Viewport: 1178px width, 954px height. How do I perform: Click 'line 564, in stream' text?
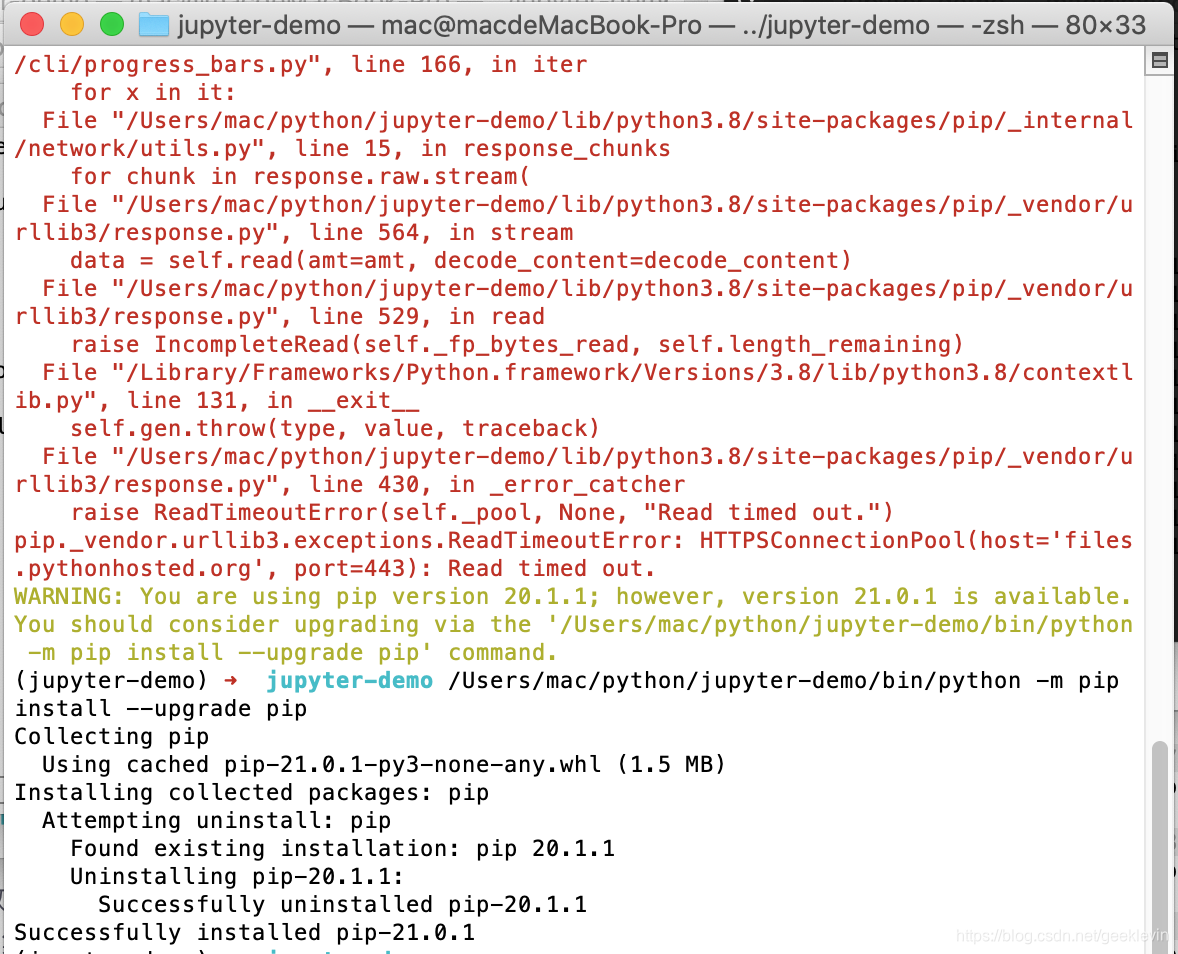coord(440,232)
